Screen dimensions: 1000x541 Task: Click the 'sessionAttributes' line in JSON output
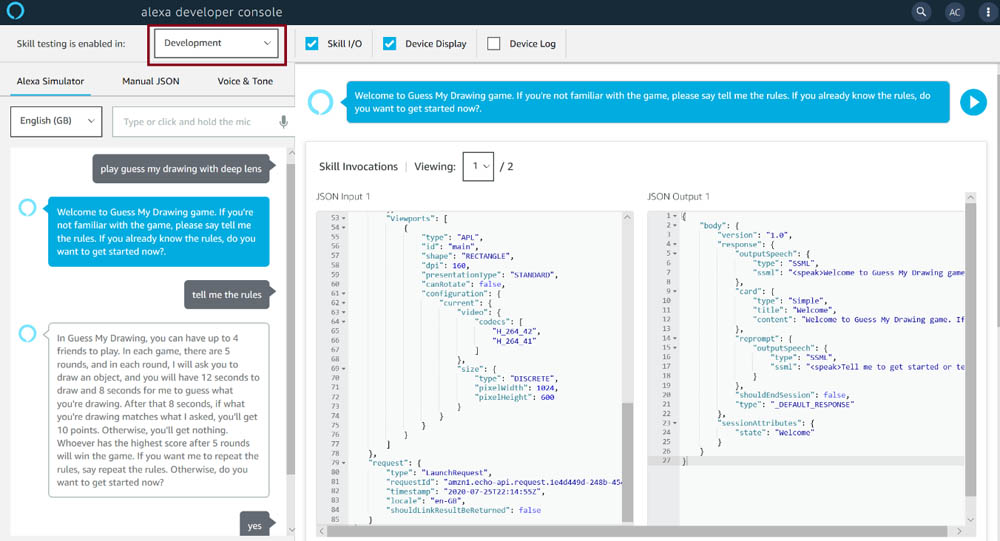coord(765,423)
